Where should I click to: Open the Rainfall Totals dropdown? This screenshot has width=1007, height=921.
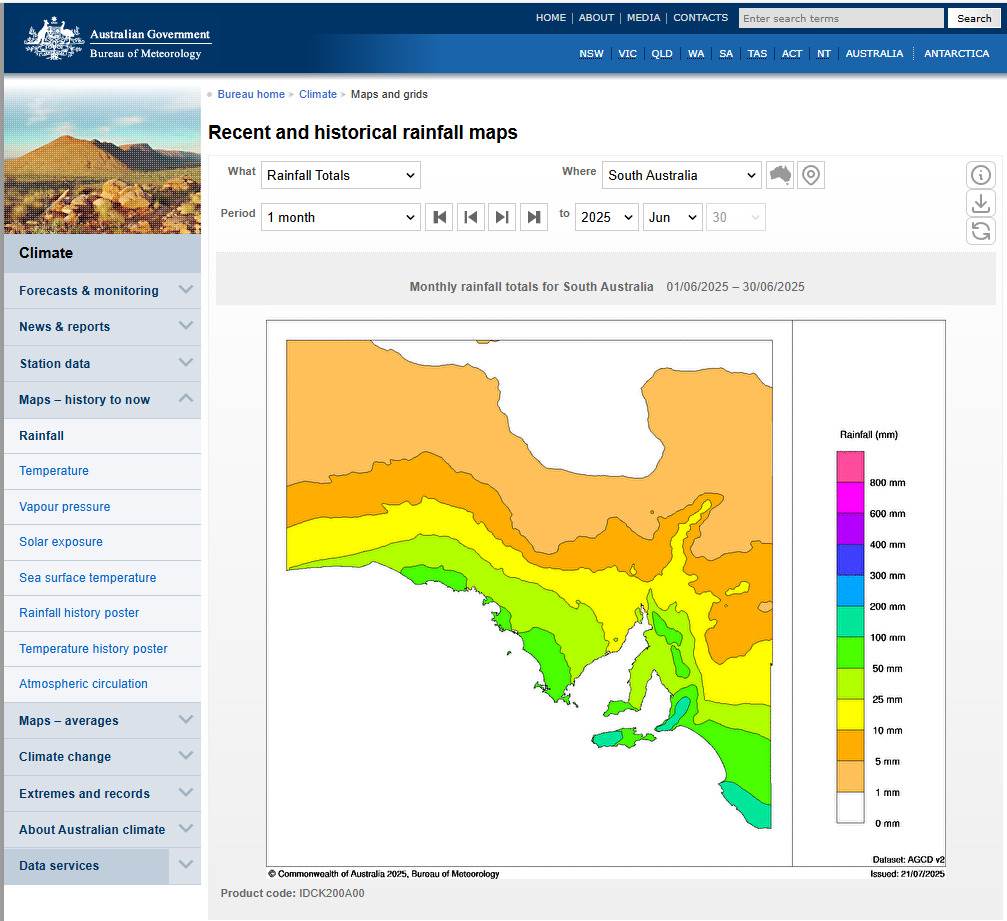(340, 175)
